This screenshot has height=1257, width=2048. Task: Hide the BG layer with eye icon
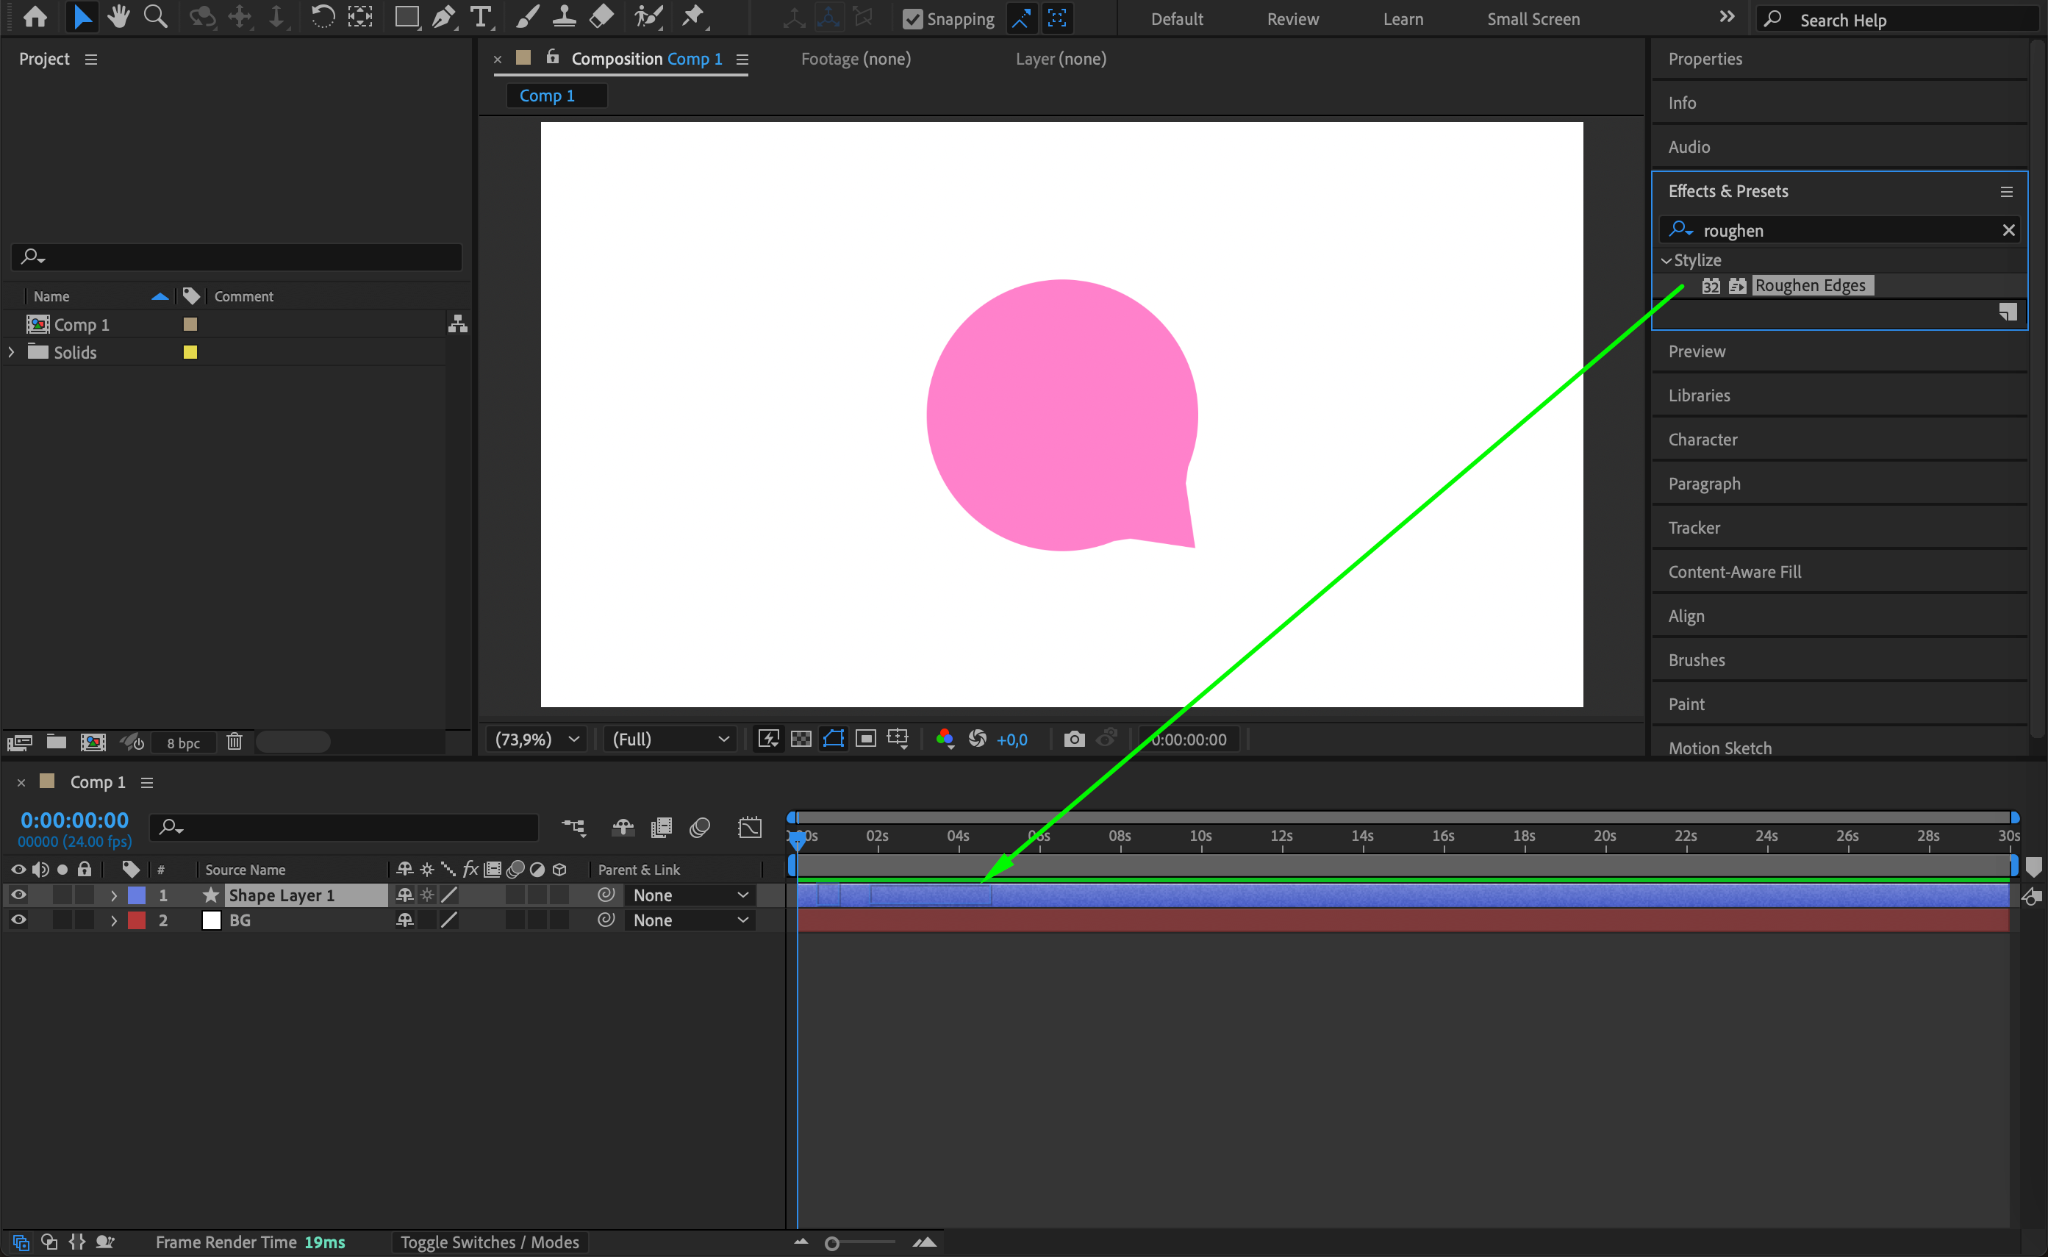click(18, 920)
